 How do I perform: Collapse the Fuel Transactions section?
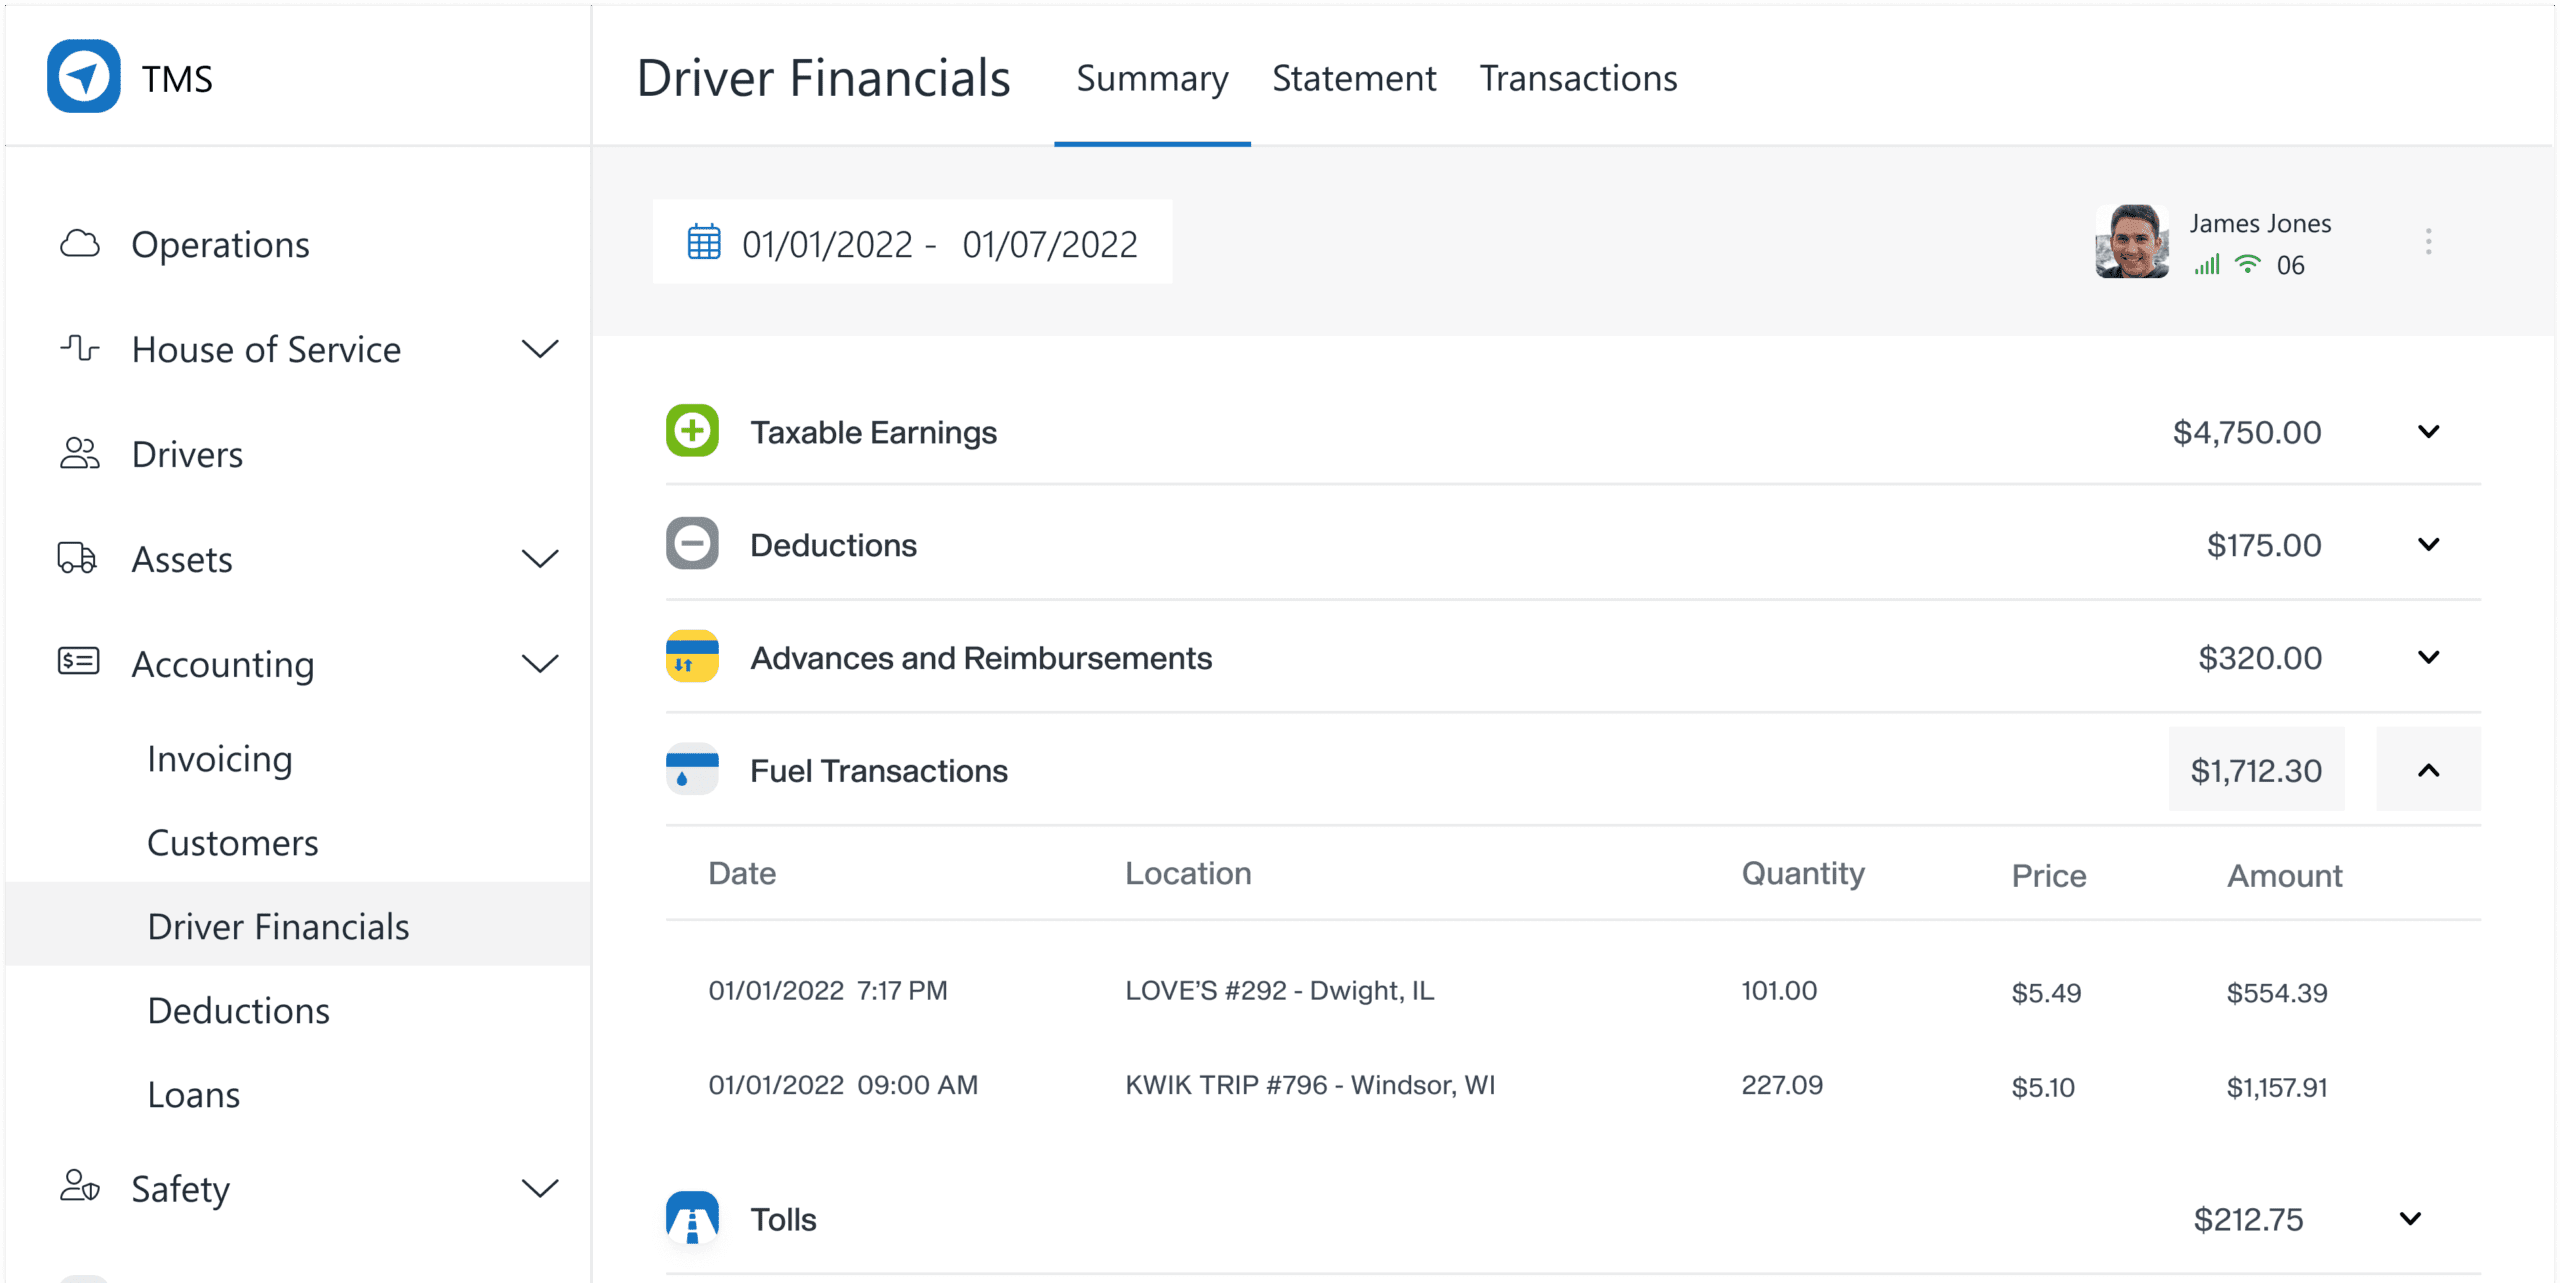pyautogui.click(x=2428, y=770)
